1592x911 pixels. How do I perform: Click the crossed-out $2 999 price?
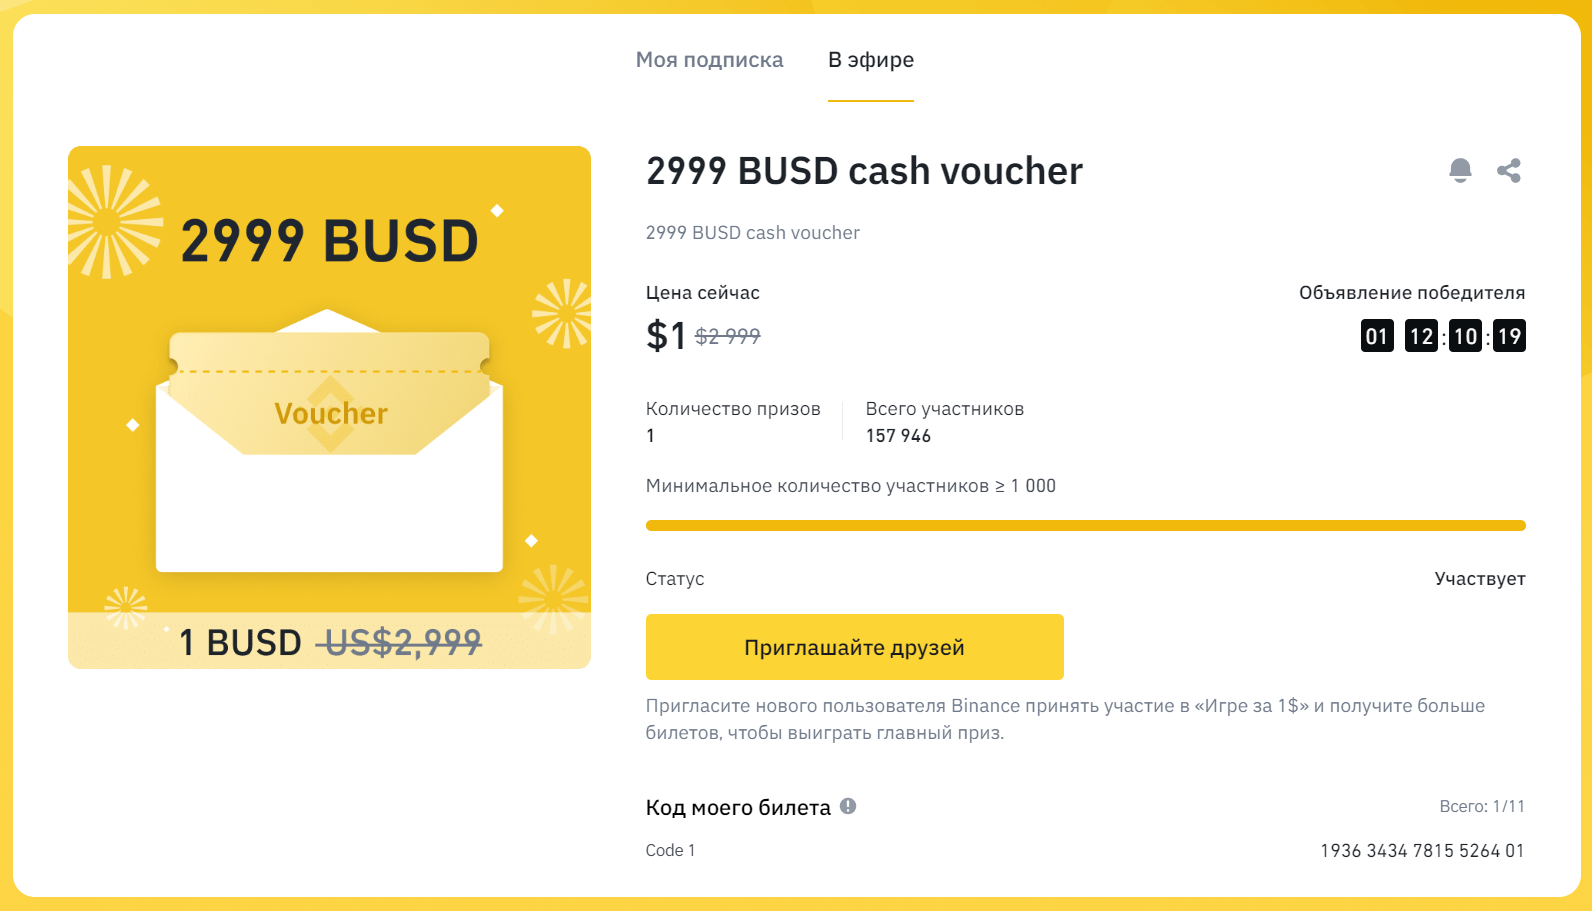click(x=728, y=337)
